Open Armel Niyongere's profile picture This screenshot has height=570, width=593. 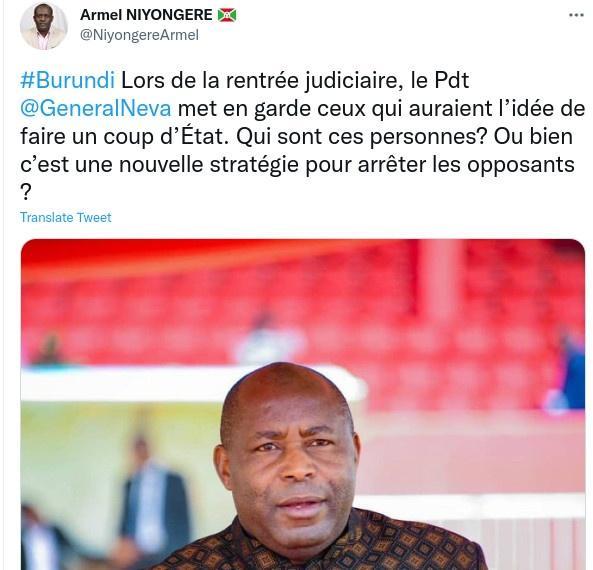[43, 26]
